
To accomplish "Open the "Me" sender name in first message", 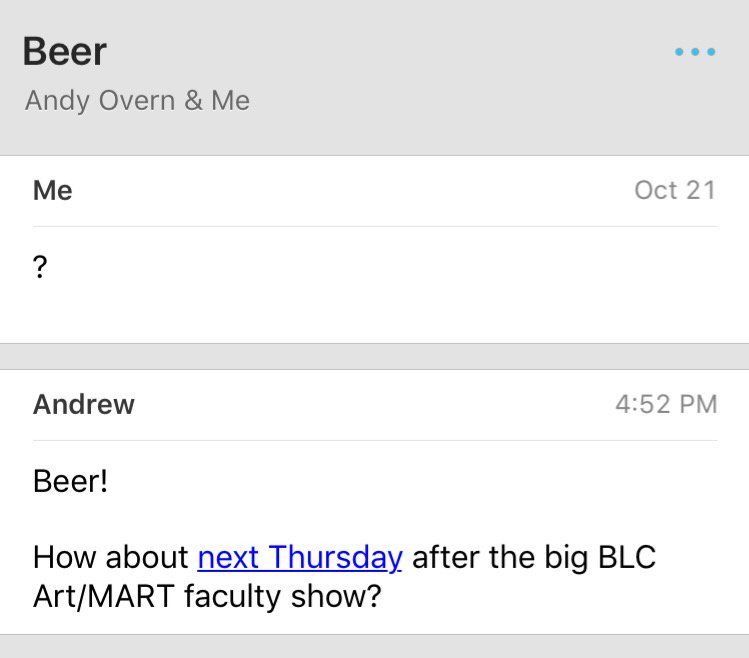I will pos(53,190).
